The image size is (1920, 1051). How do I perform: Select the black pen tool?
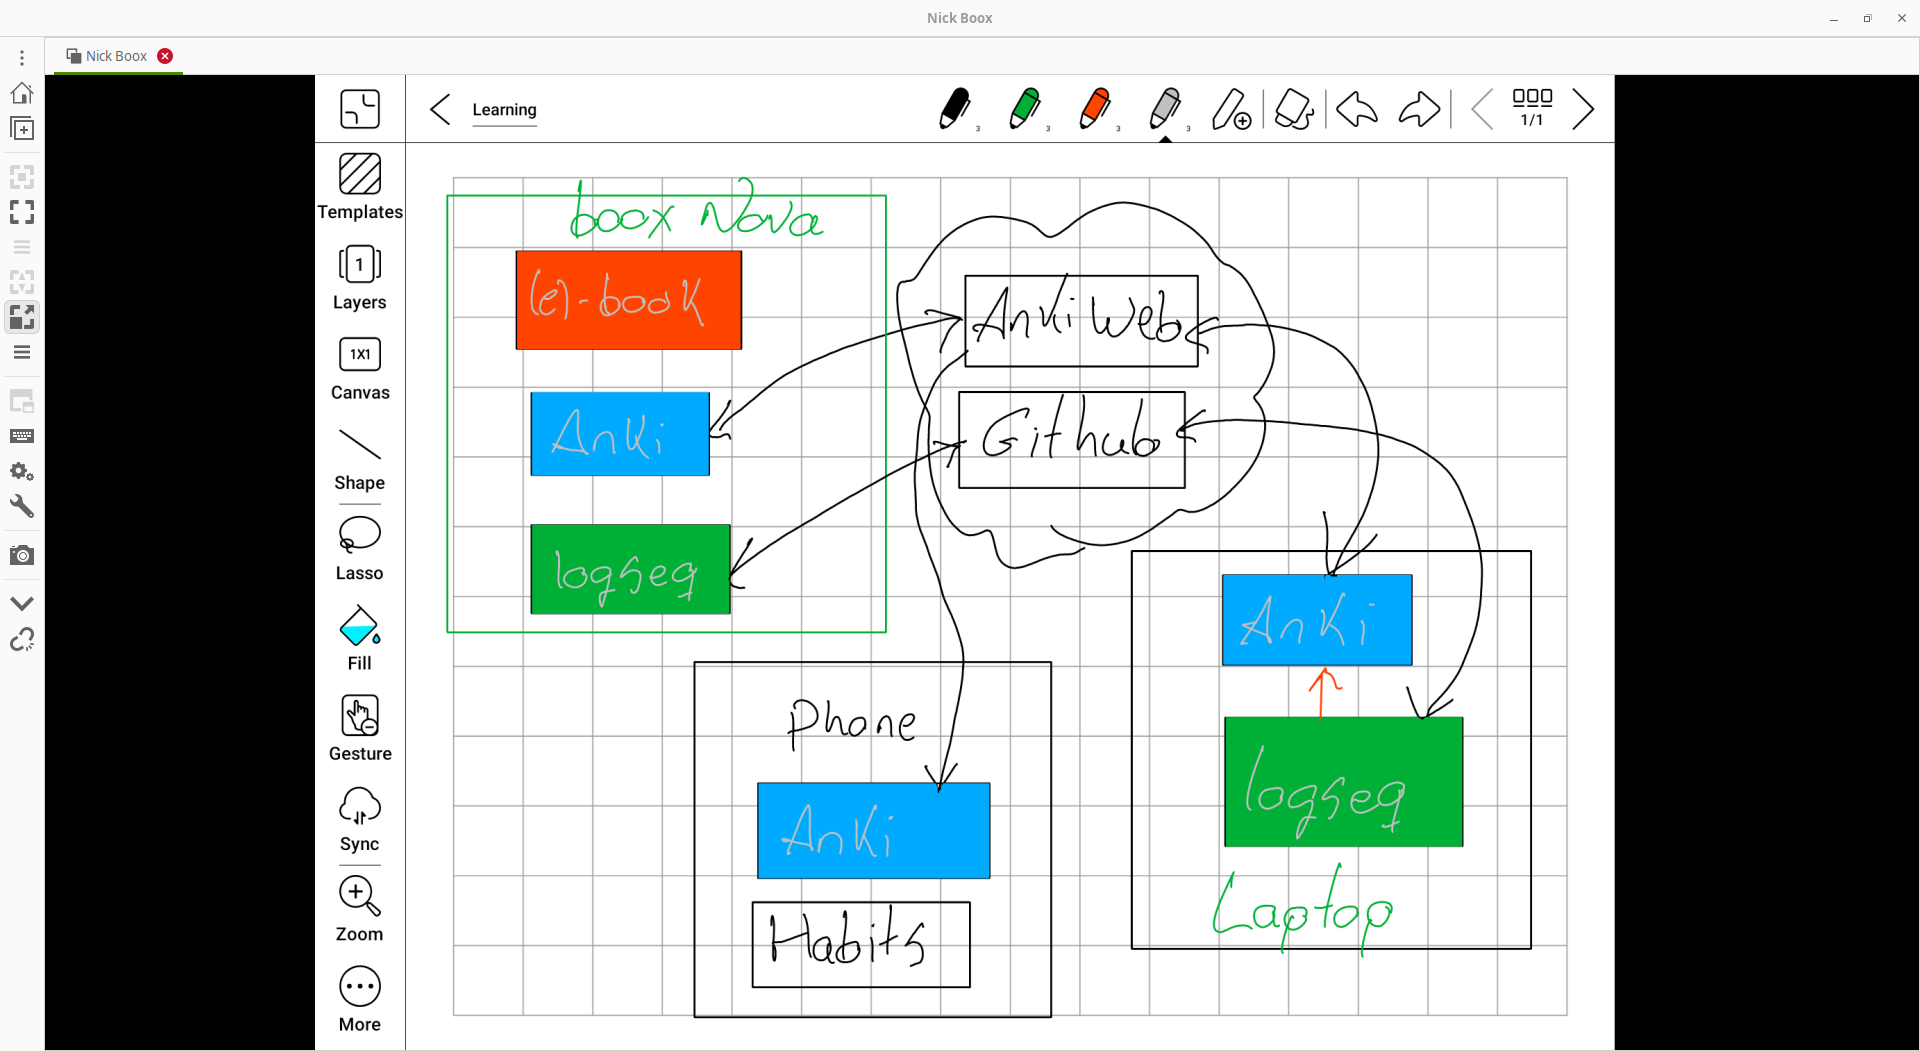coord(955,109)
